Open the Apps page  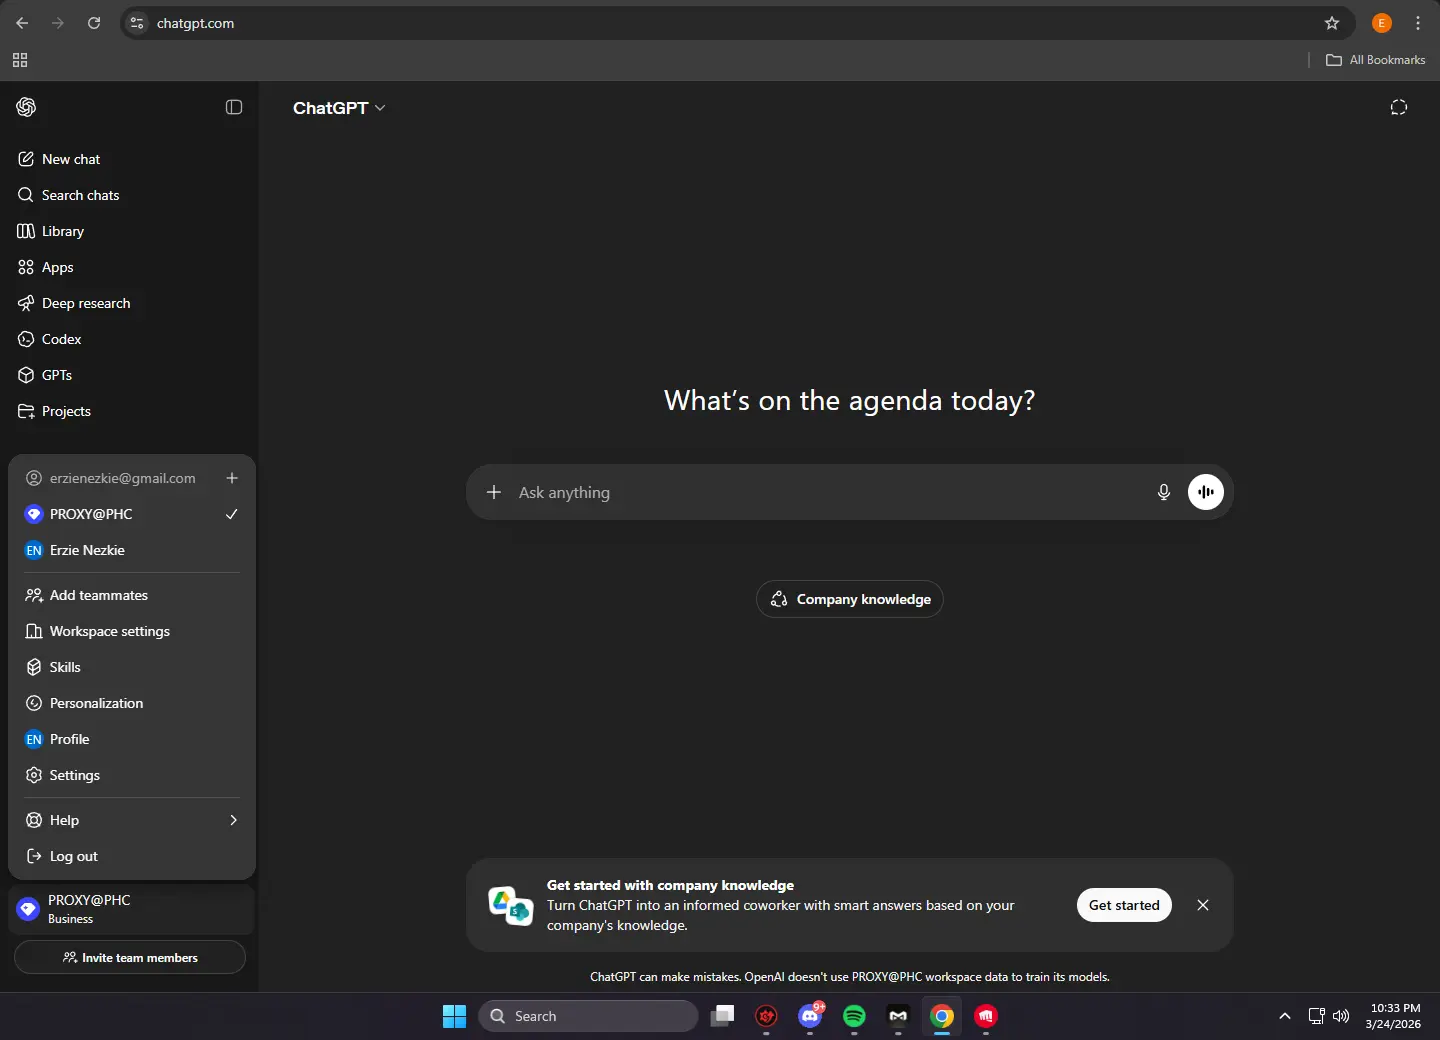coord(129,267)
